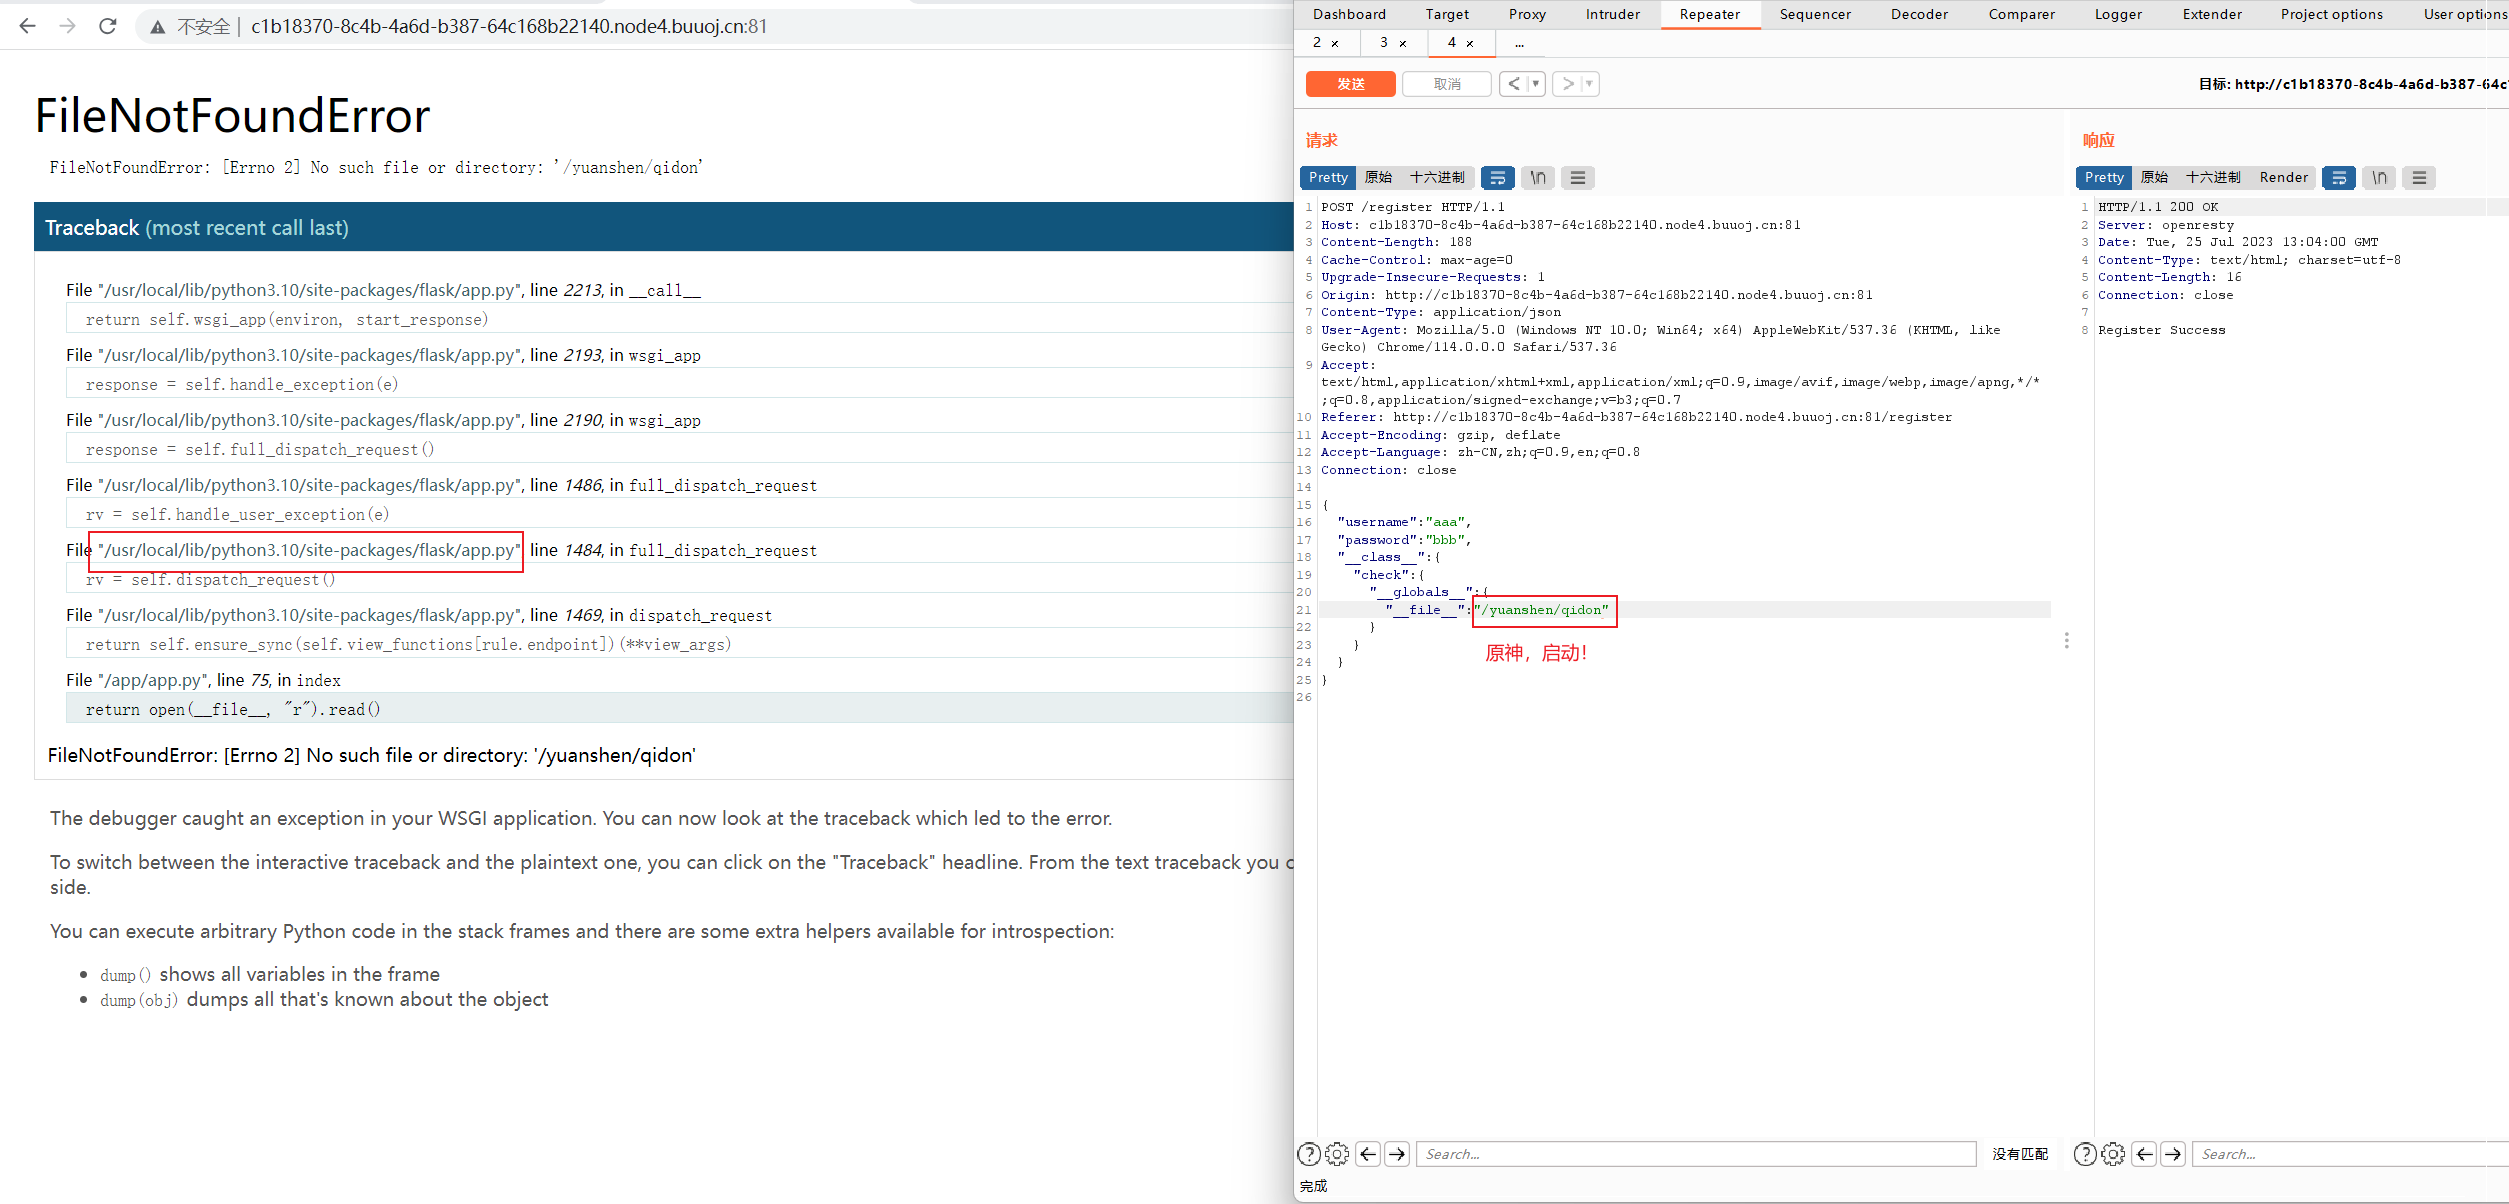
Task: Open the response panel options menu
Action: point(2419,178)
